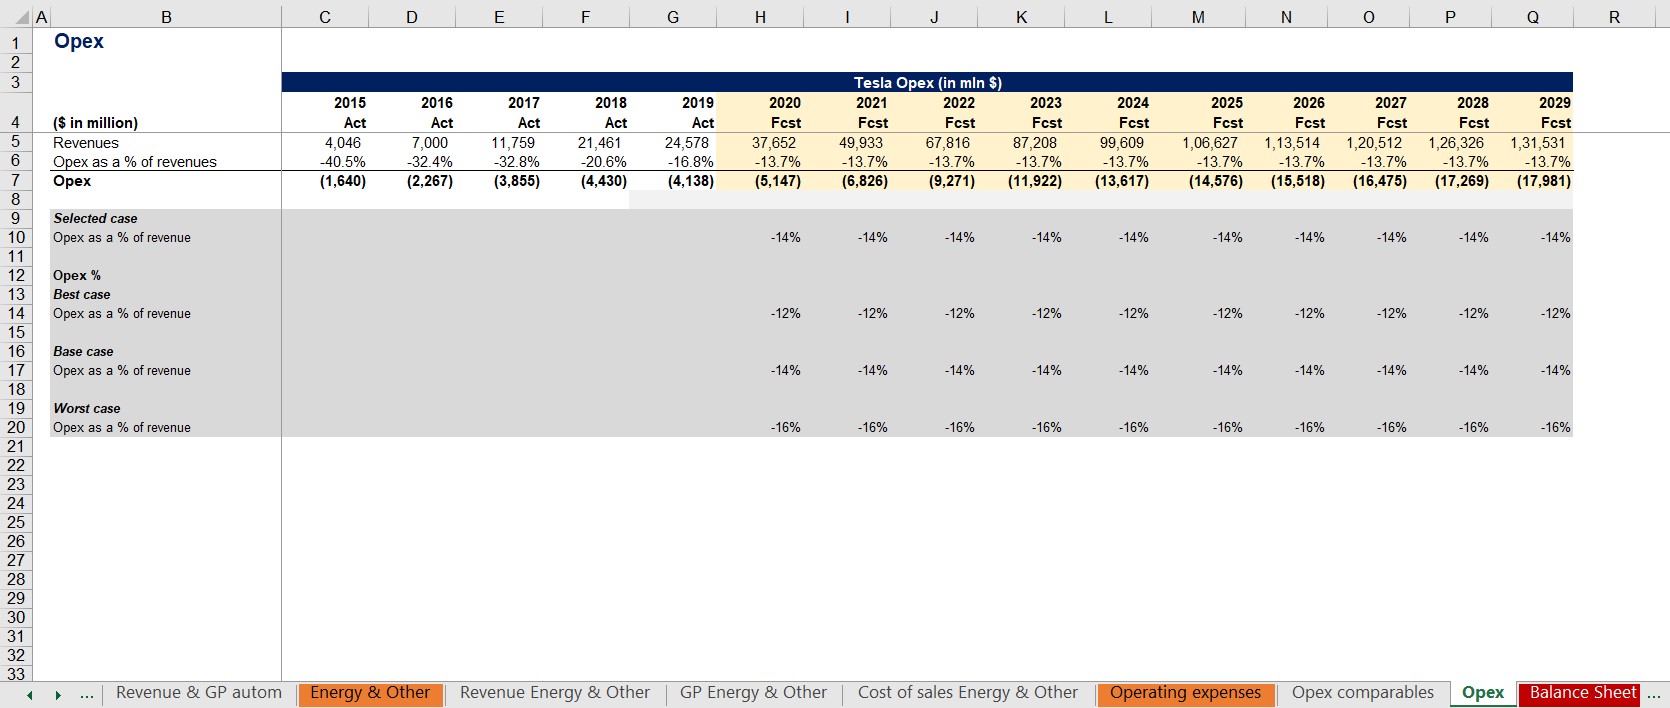Click the select-all corner triangle
The height and width of the screenshot is (708, 1670).
click(x=23, y=18)
